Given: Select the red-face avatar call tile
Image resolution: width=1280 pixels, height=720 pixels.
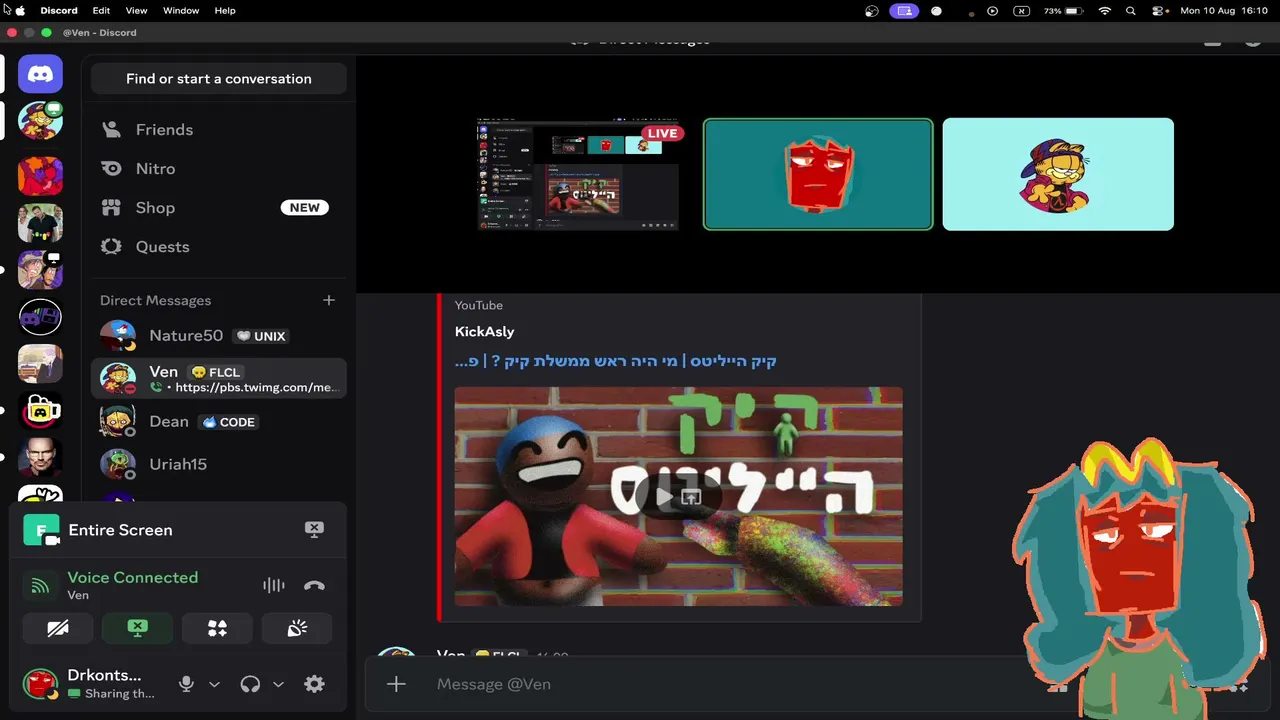Looking at the screenshot, I should click(818, 174).
